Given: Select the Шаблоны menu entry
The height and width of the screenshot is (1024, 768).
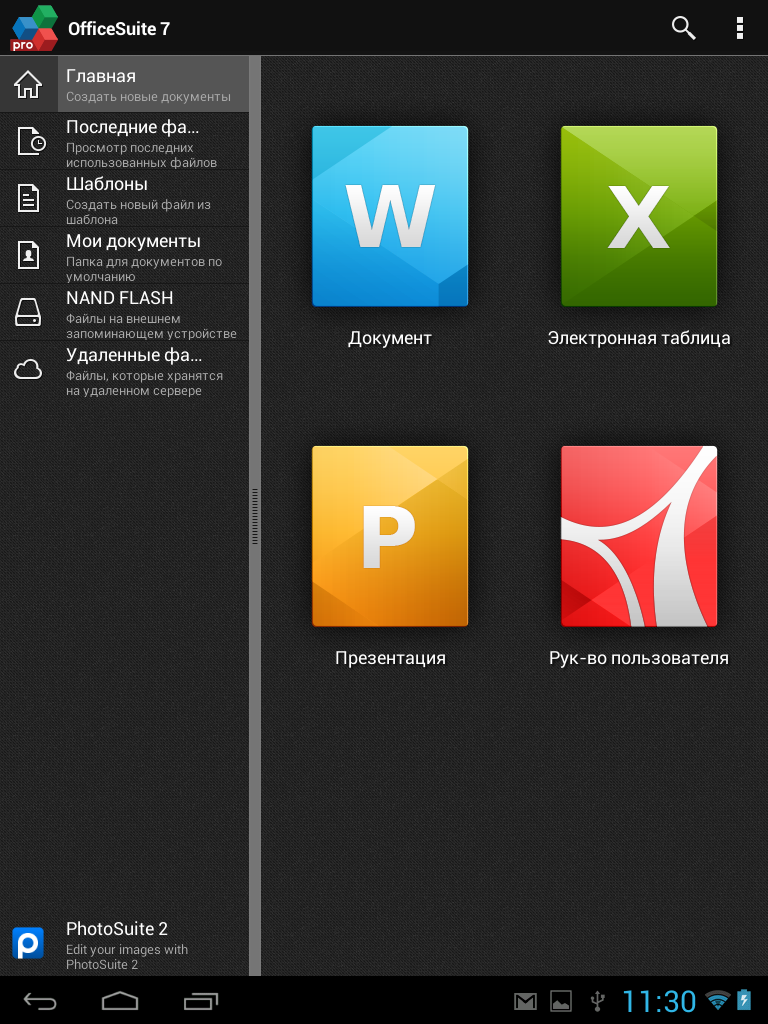Looking at the screenshot, I should pyautogui.click(x=124, y=198).
